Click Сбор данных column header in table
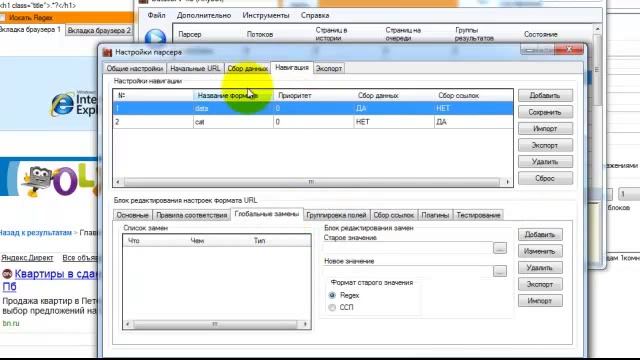The width and height of the screenshot is (640, 360). click(x=394, y=96)
